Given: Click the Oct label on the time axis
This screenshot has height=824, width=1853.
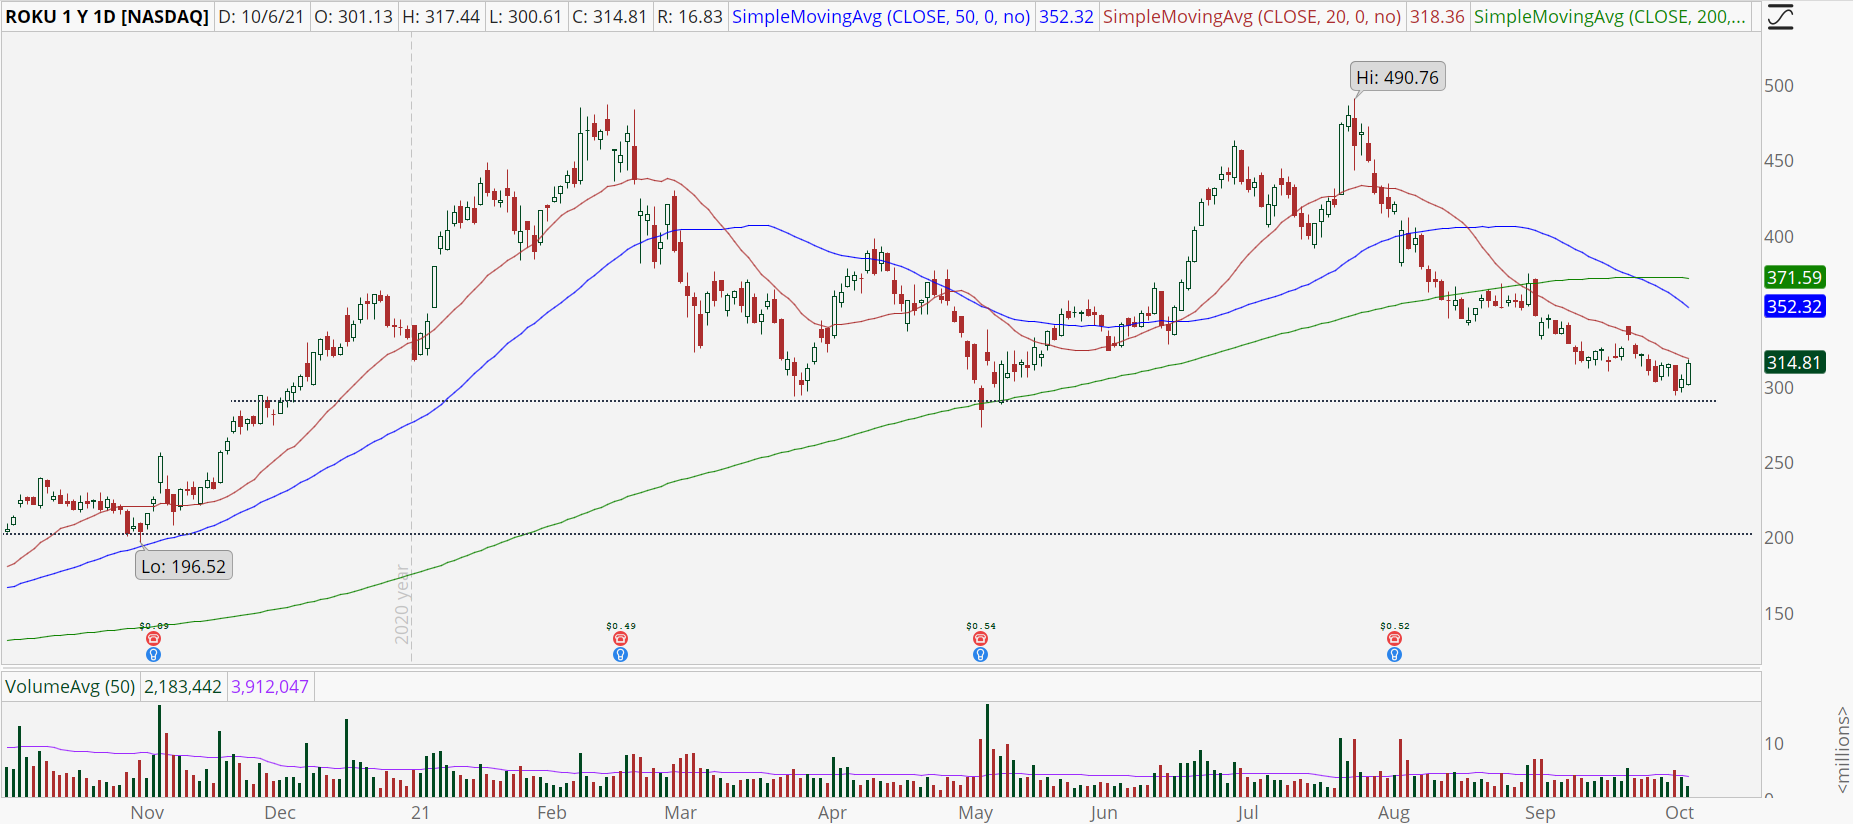Looking at the screenshot, I should 1679,812.
